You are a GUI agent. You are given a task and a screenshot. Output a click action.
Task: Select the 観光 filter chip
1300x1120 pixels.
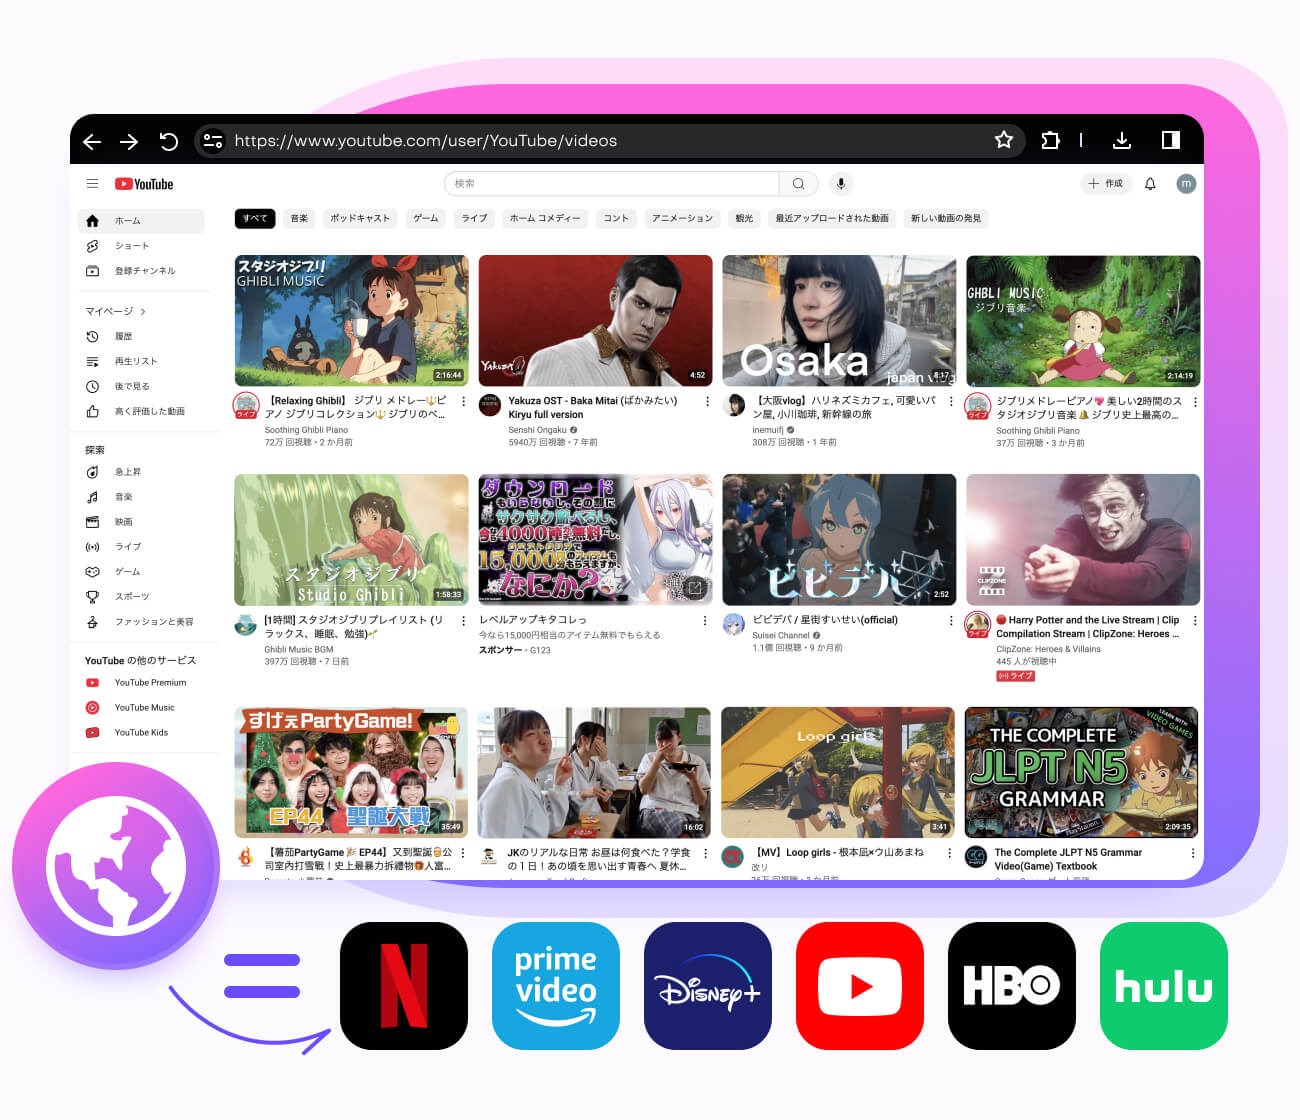click(744, 218)
